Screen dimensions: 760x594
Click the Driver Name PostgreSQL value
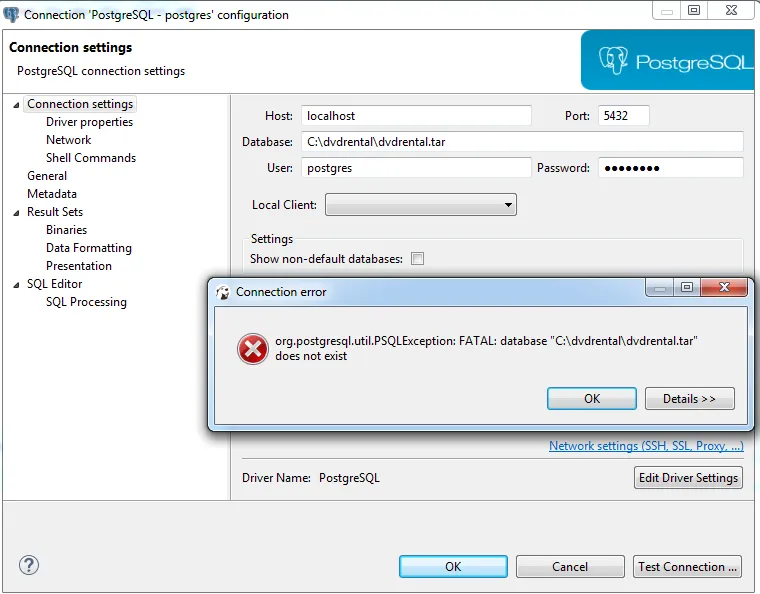click(x=349, y=478)
